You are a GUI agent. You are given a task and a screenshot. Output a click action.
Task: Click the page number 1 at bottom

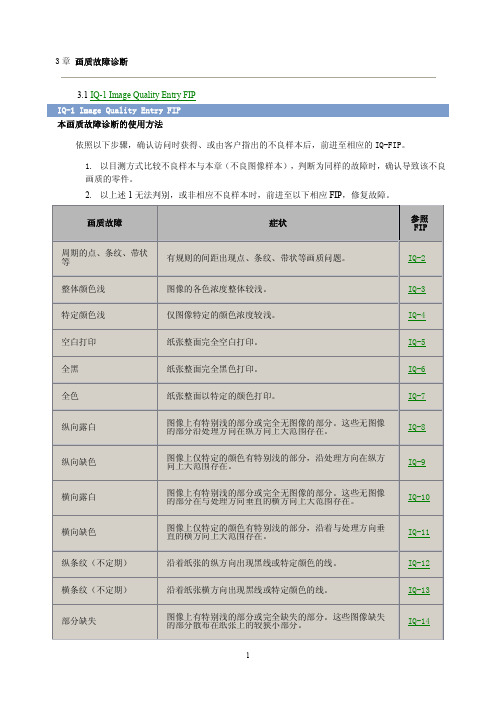(248, 655)
